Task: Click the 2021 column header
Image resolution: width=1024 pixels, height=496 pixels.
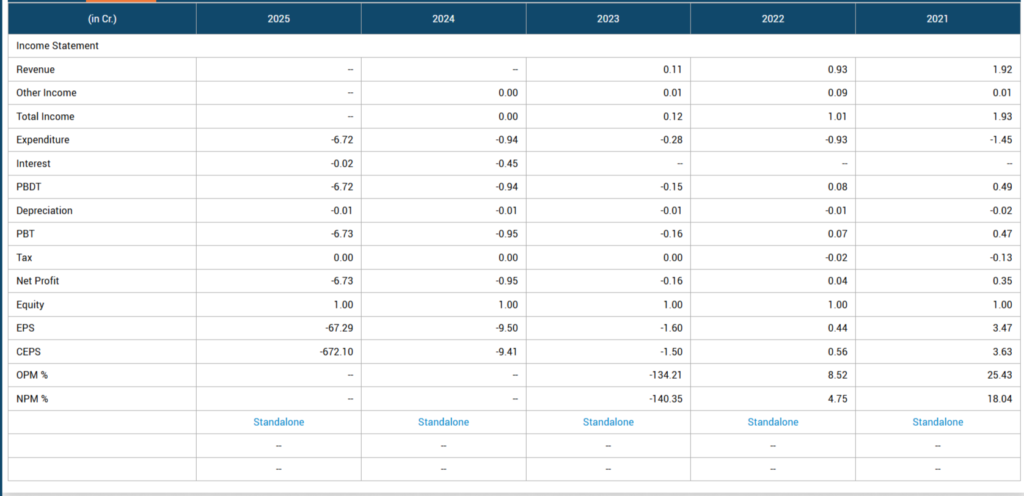Action: pyautogui.click(x=938, y=18)
